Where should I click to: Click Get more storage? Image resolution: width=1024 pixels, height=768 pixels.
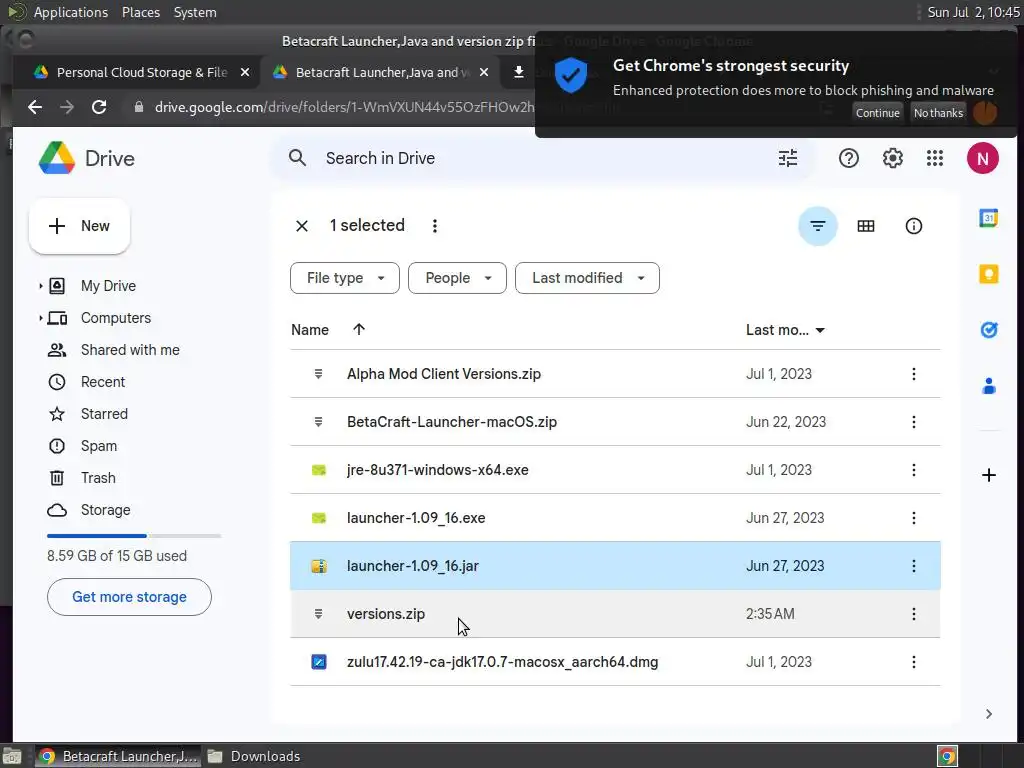click(129, 597)
